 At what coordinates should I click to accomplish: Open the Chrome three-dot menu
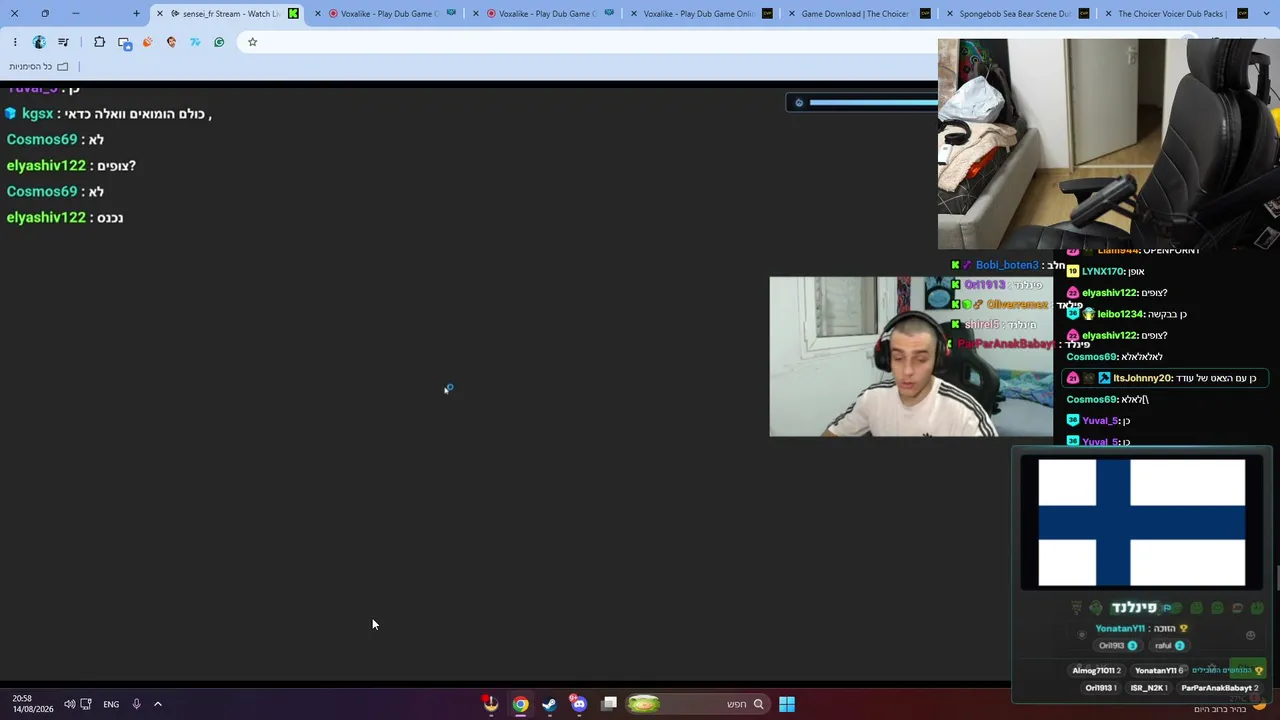[15, 42]
